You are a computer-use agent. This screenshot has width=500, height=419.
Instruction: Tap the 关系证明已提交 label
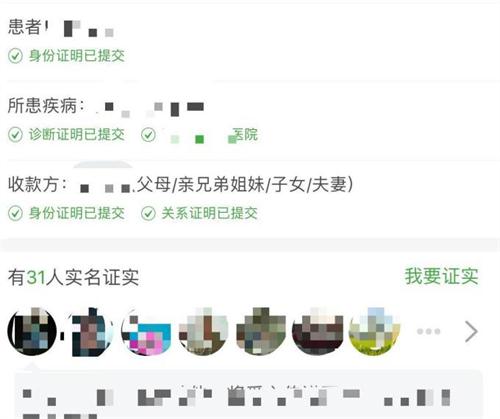coord(209,213)
